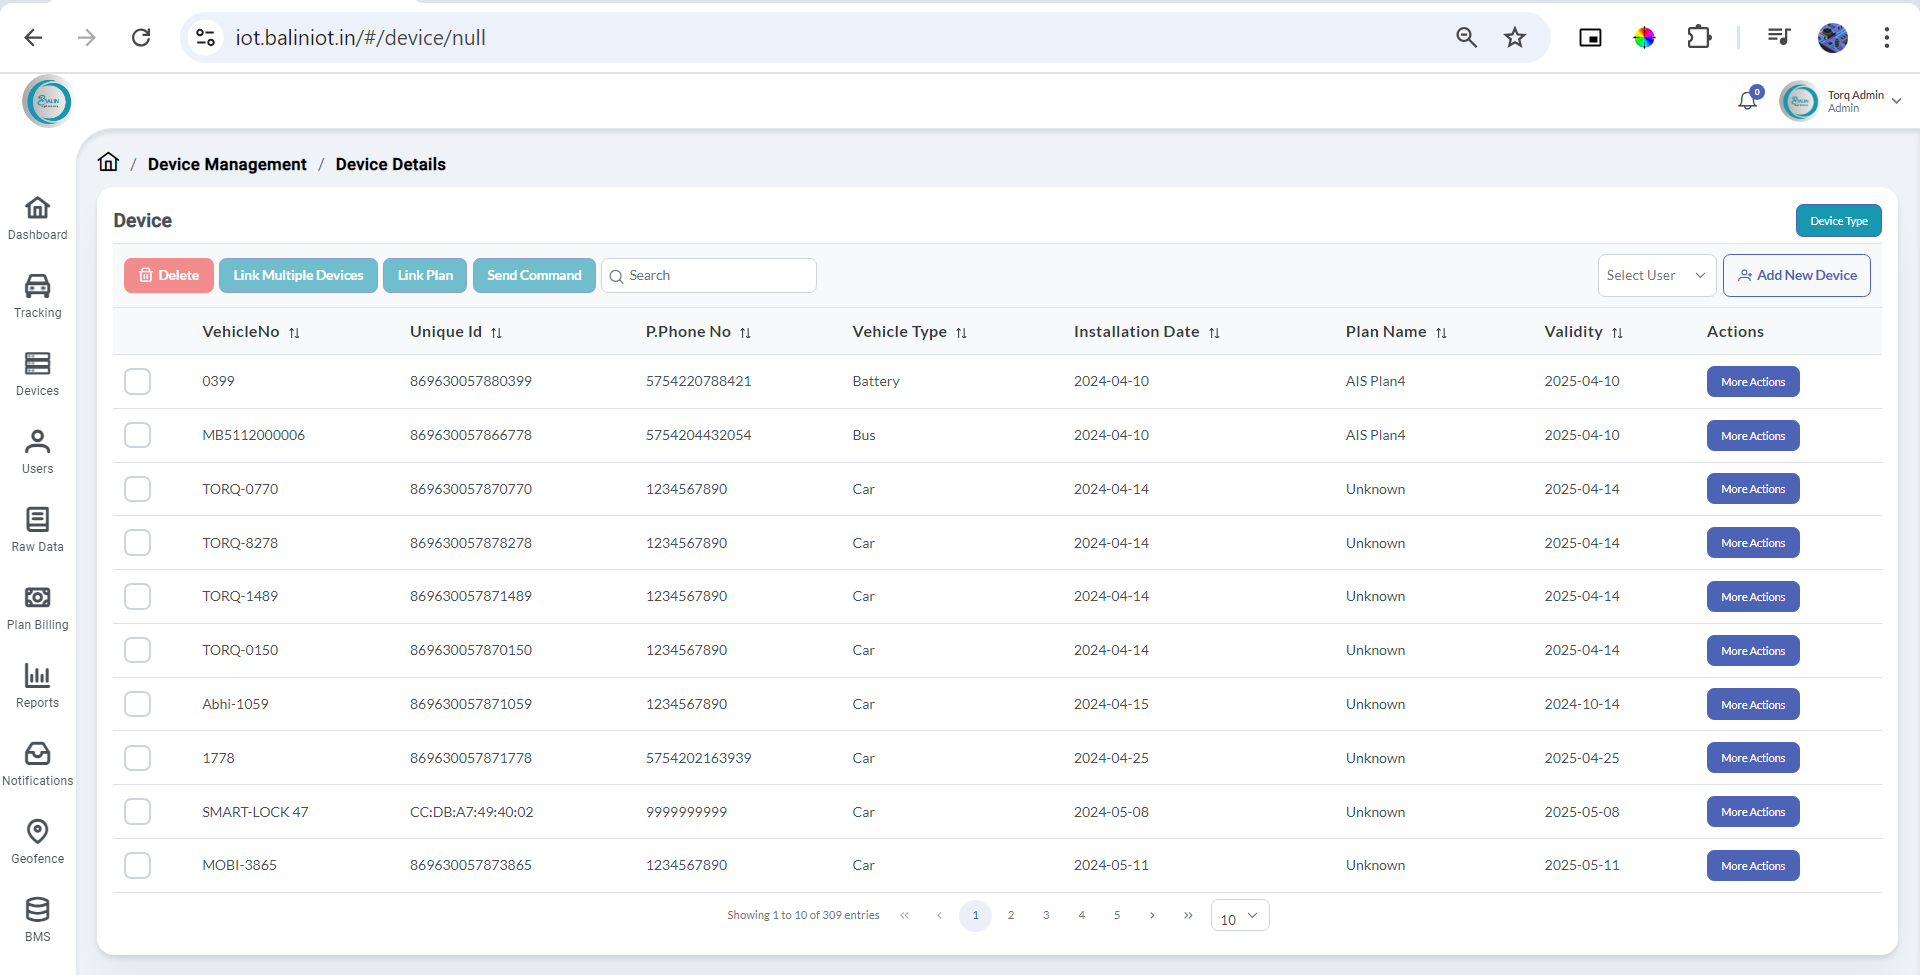Jump to last page double arrow
This screenshot has width=1920, height=975.
pos(1188,916)
